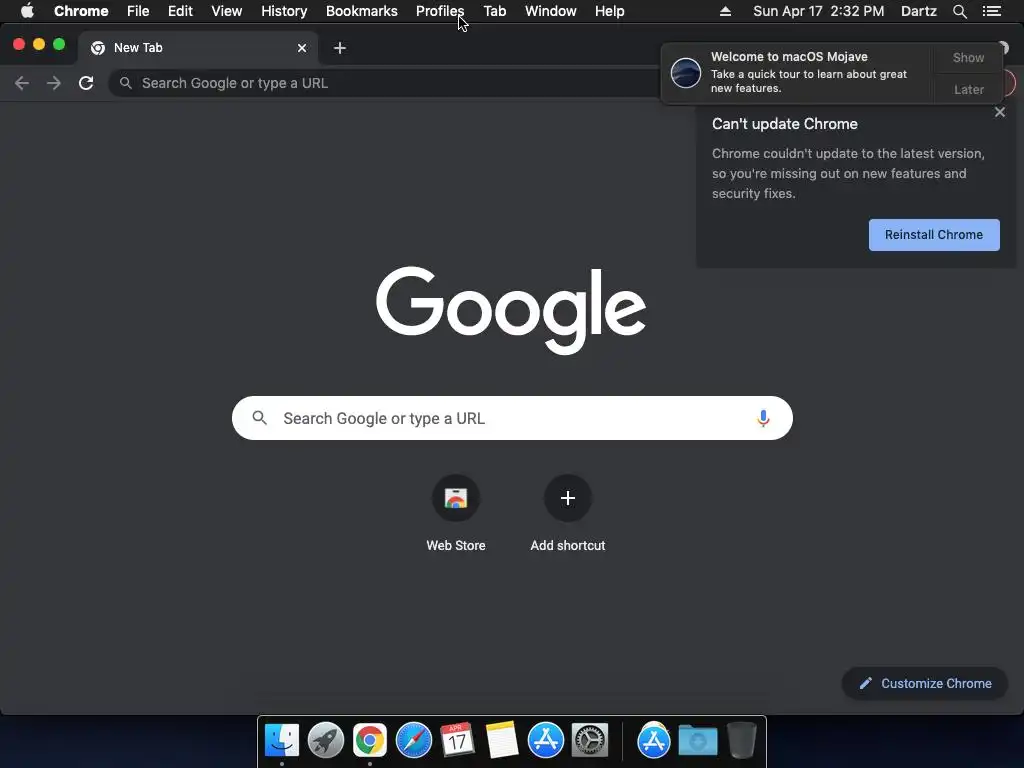Screen dimensions: 1024x768
Task: Click the Customize Chrome button
Action: coord(925,683)
